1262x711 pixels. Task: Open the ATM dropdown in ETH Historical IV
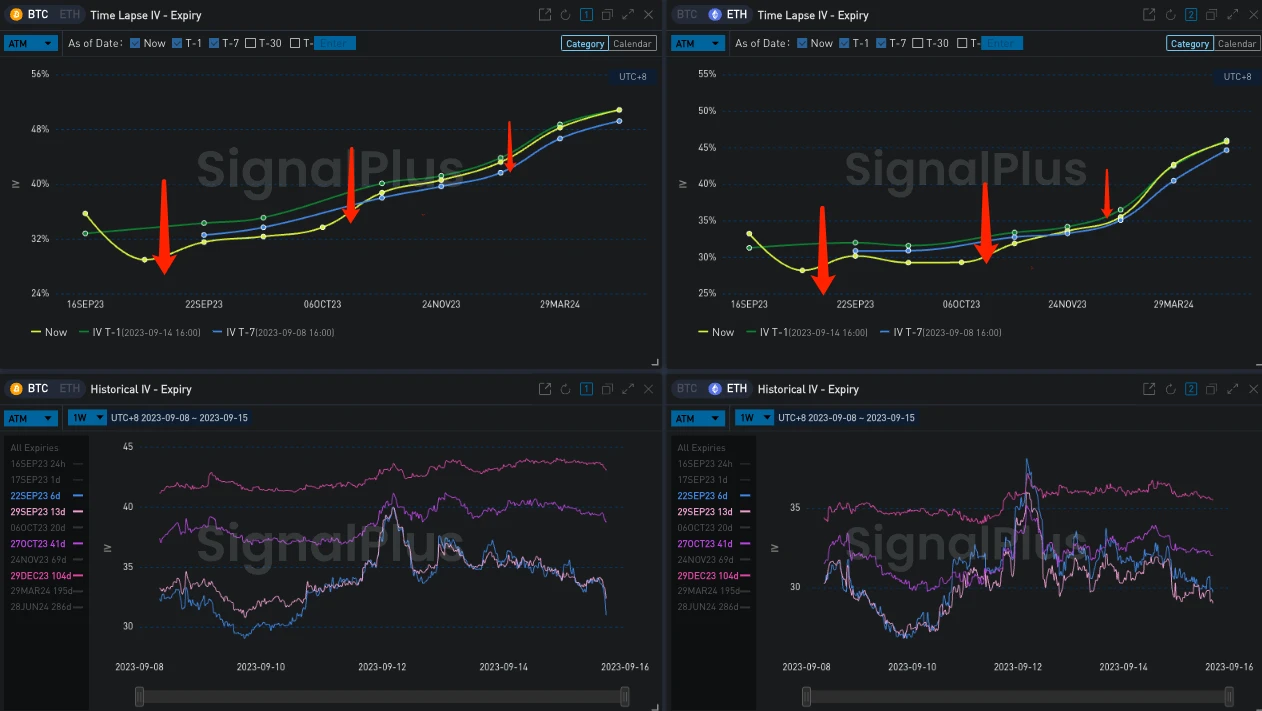[x=698, y=417]
